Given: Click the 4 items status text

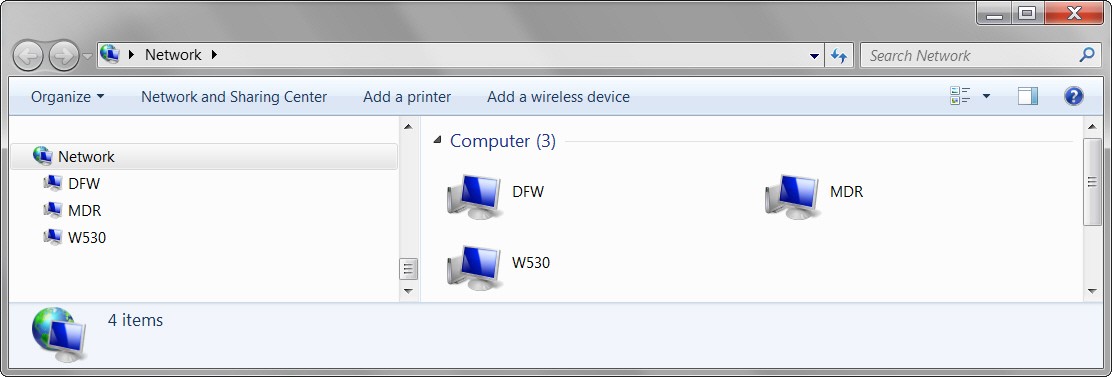Looking at the screenshot, I should coord(135,320).
